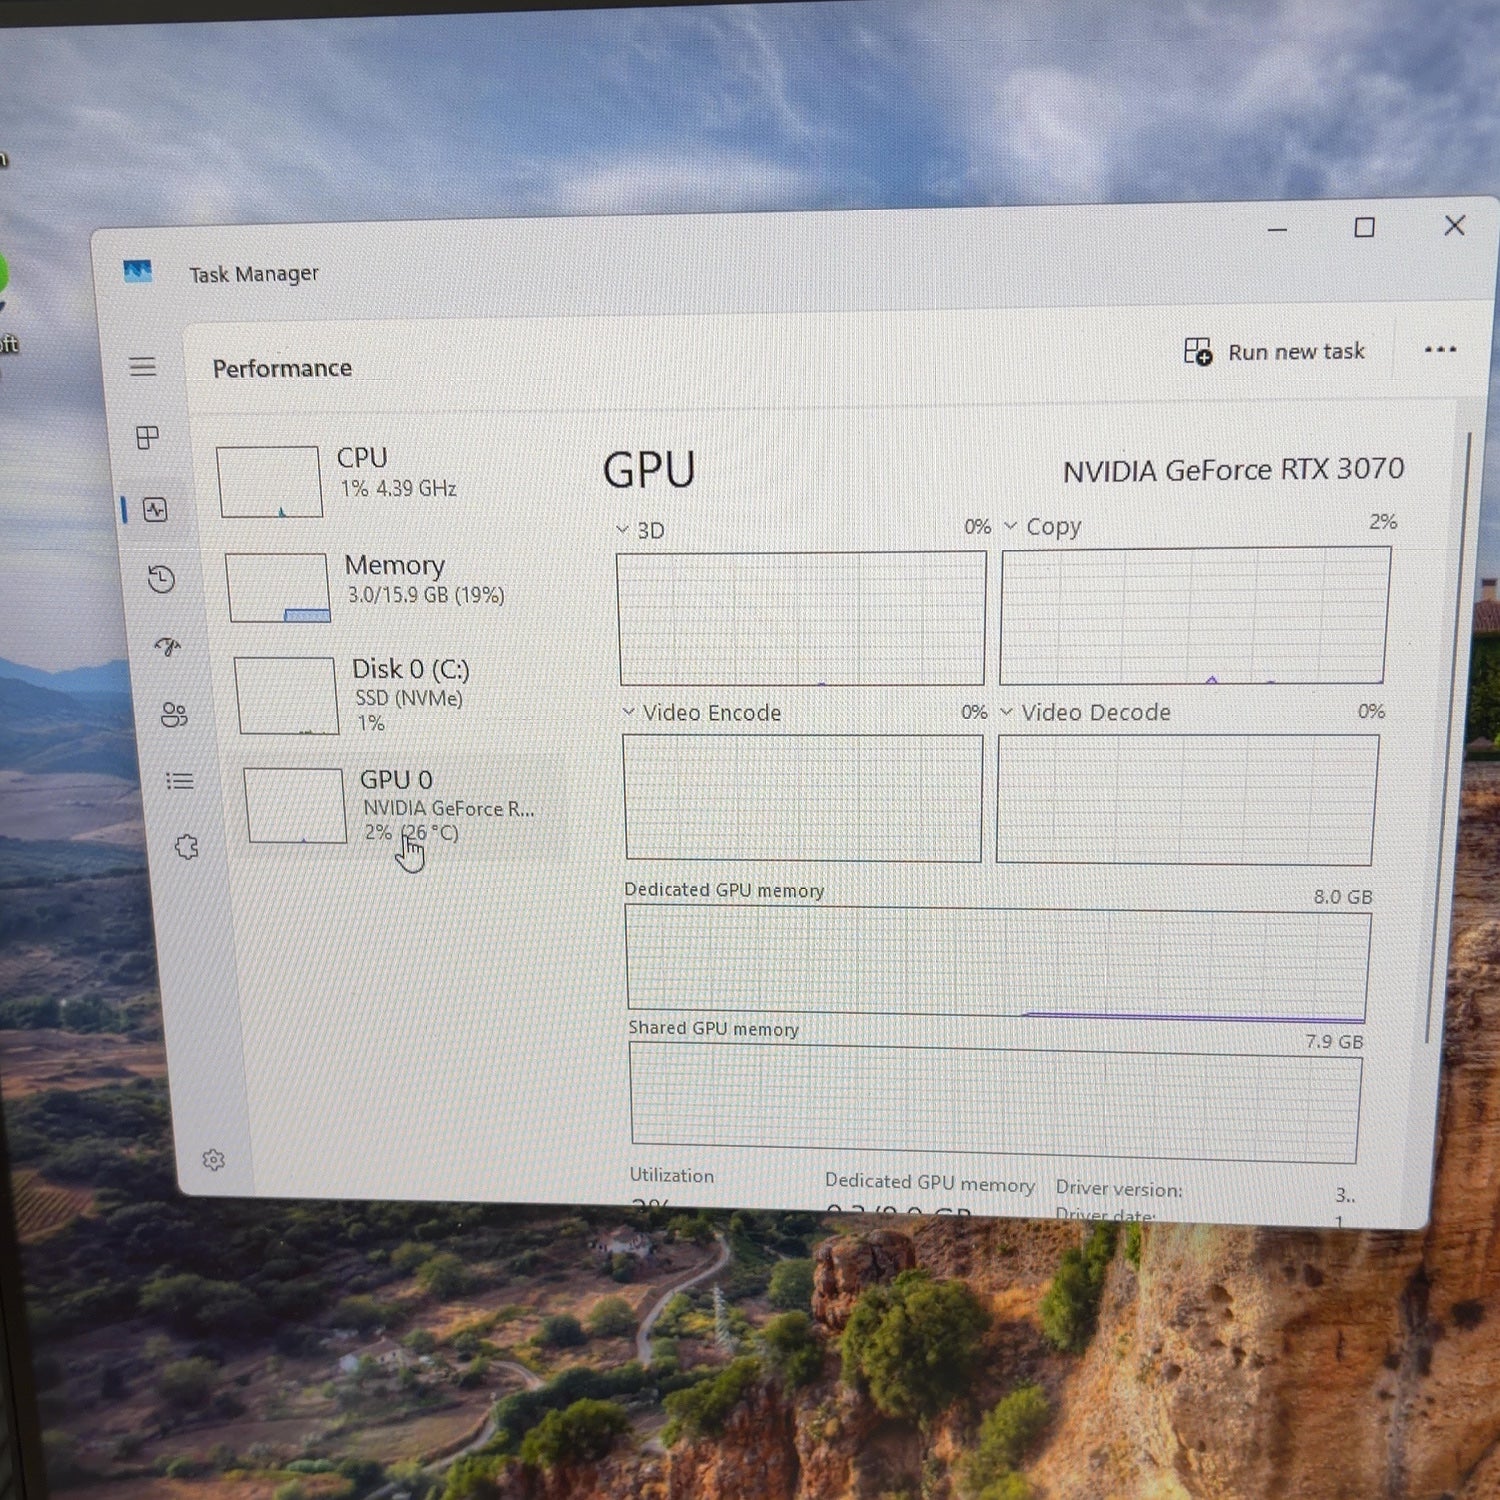1500x1500 pixels.
Task: Click the "Shared GPU memory" graph label
Action: tap(714, 1028)
